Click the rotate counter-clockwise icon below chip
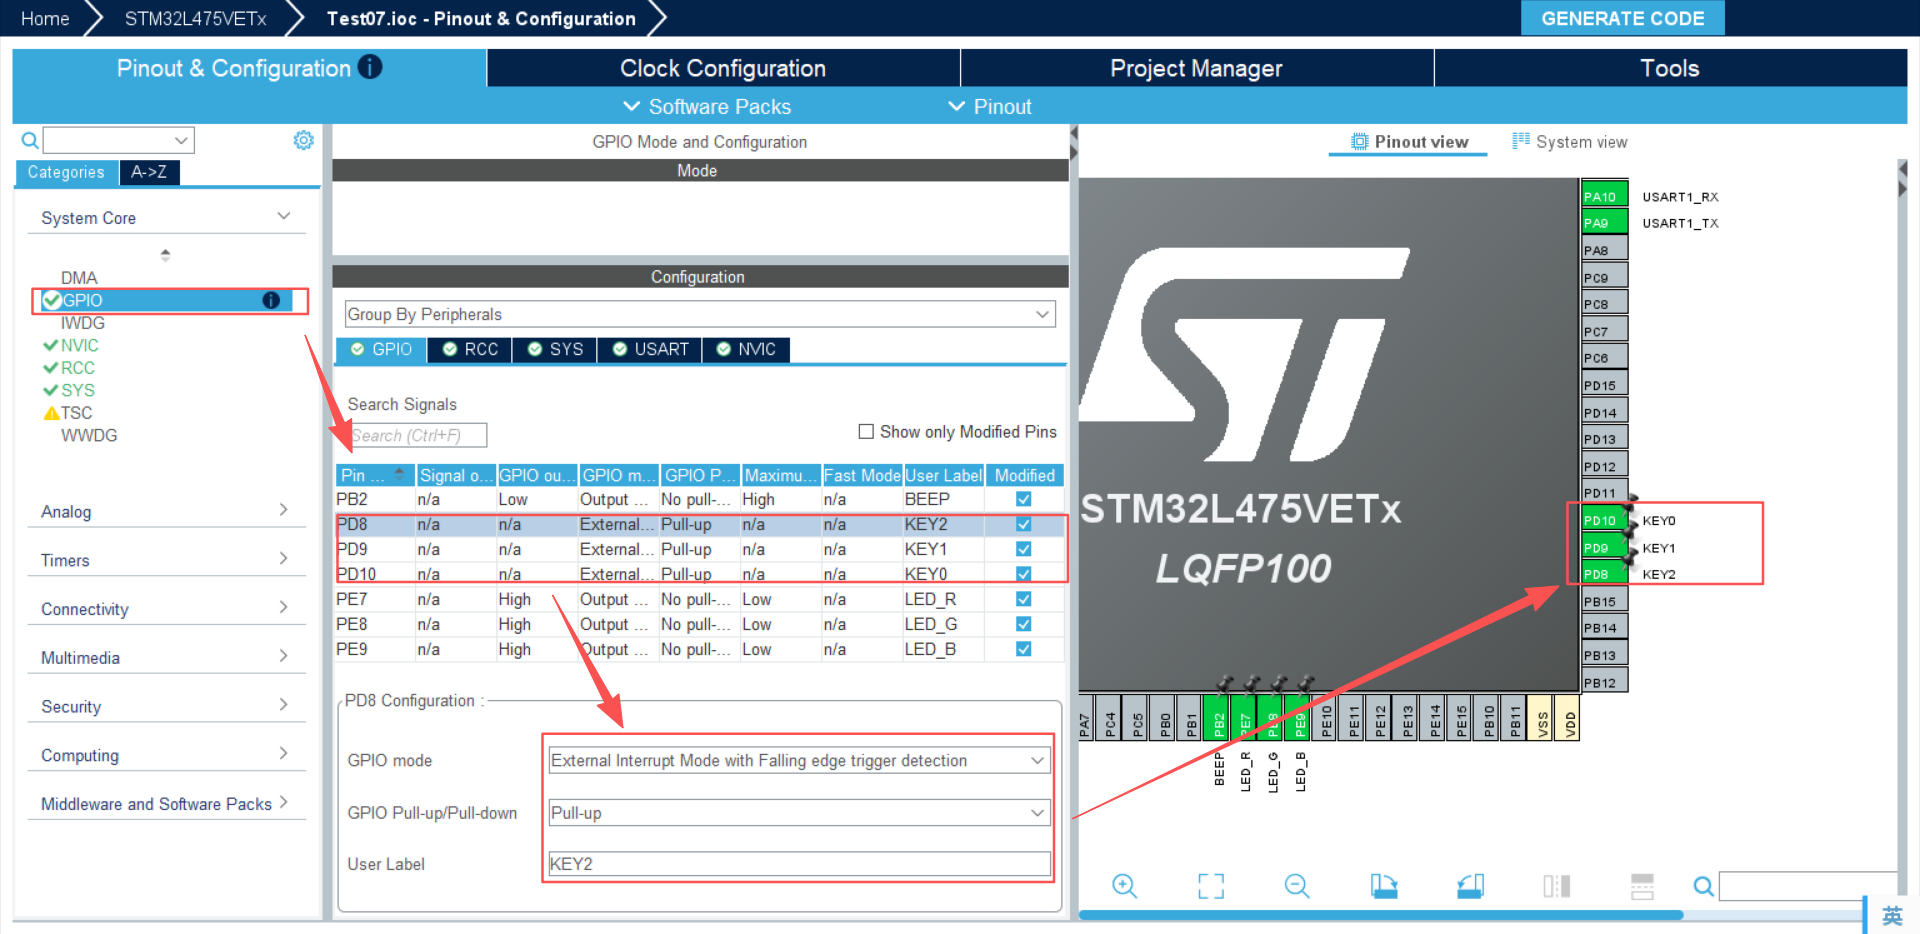 coord(1470,886)
